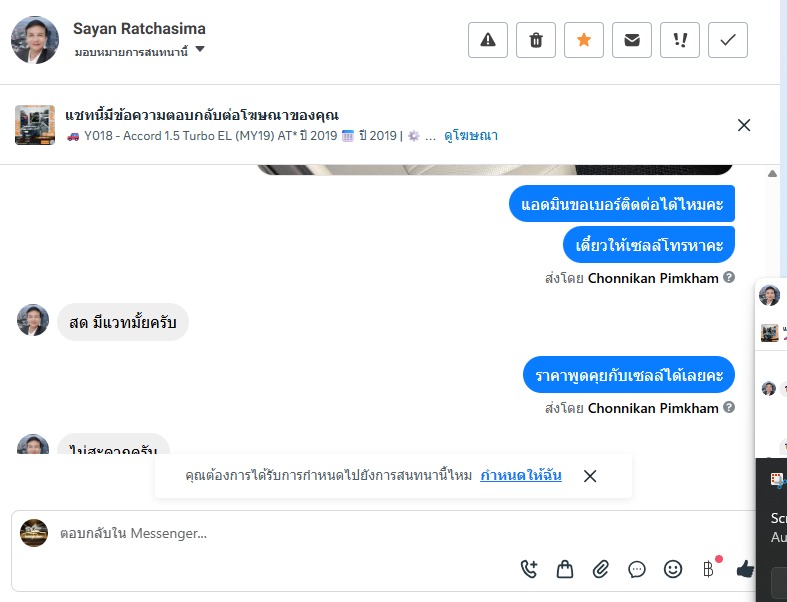The width and height of the screenshot is (787, 602).
Task: Open the emoji picker smiley icon
Action: pyautogui.click(x=673, y=569)
